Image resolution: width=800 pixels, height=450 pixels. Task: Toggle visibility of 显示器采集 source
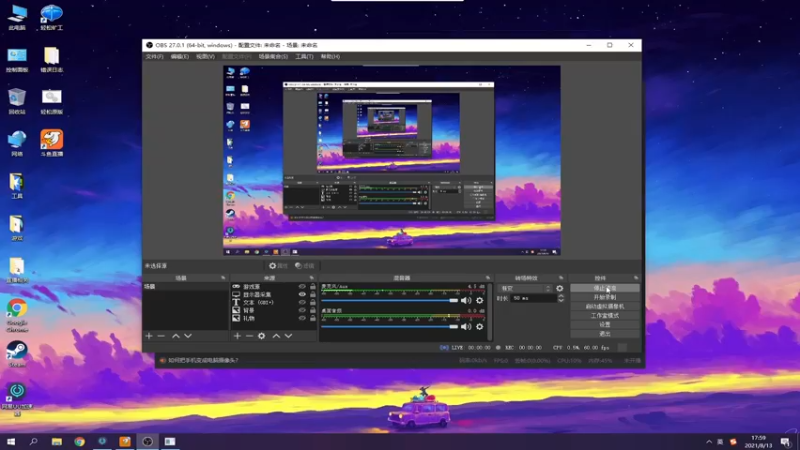click(x=302, y=294)
